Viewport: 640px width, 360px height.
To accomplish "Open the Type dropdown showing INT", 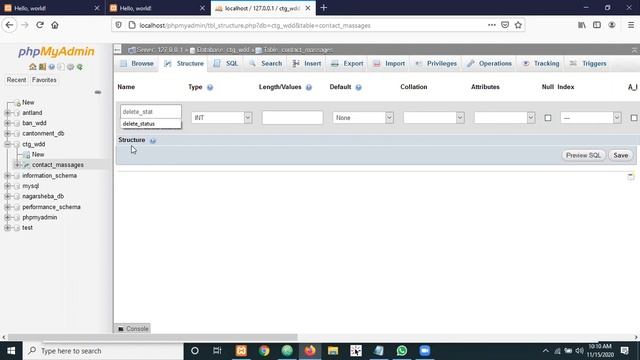I will pyautogui.click(x=222, y=118).
